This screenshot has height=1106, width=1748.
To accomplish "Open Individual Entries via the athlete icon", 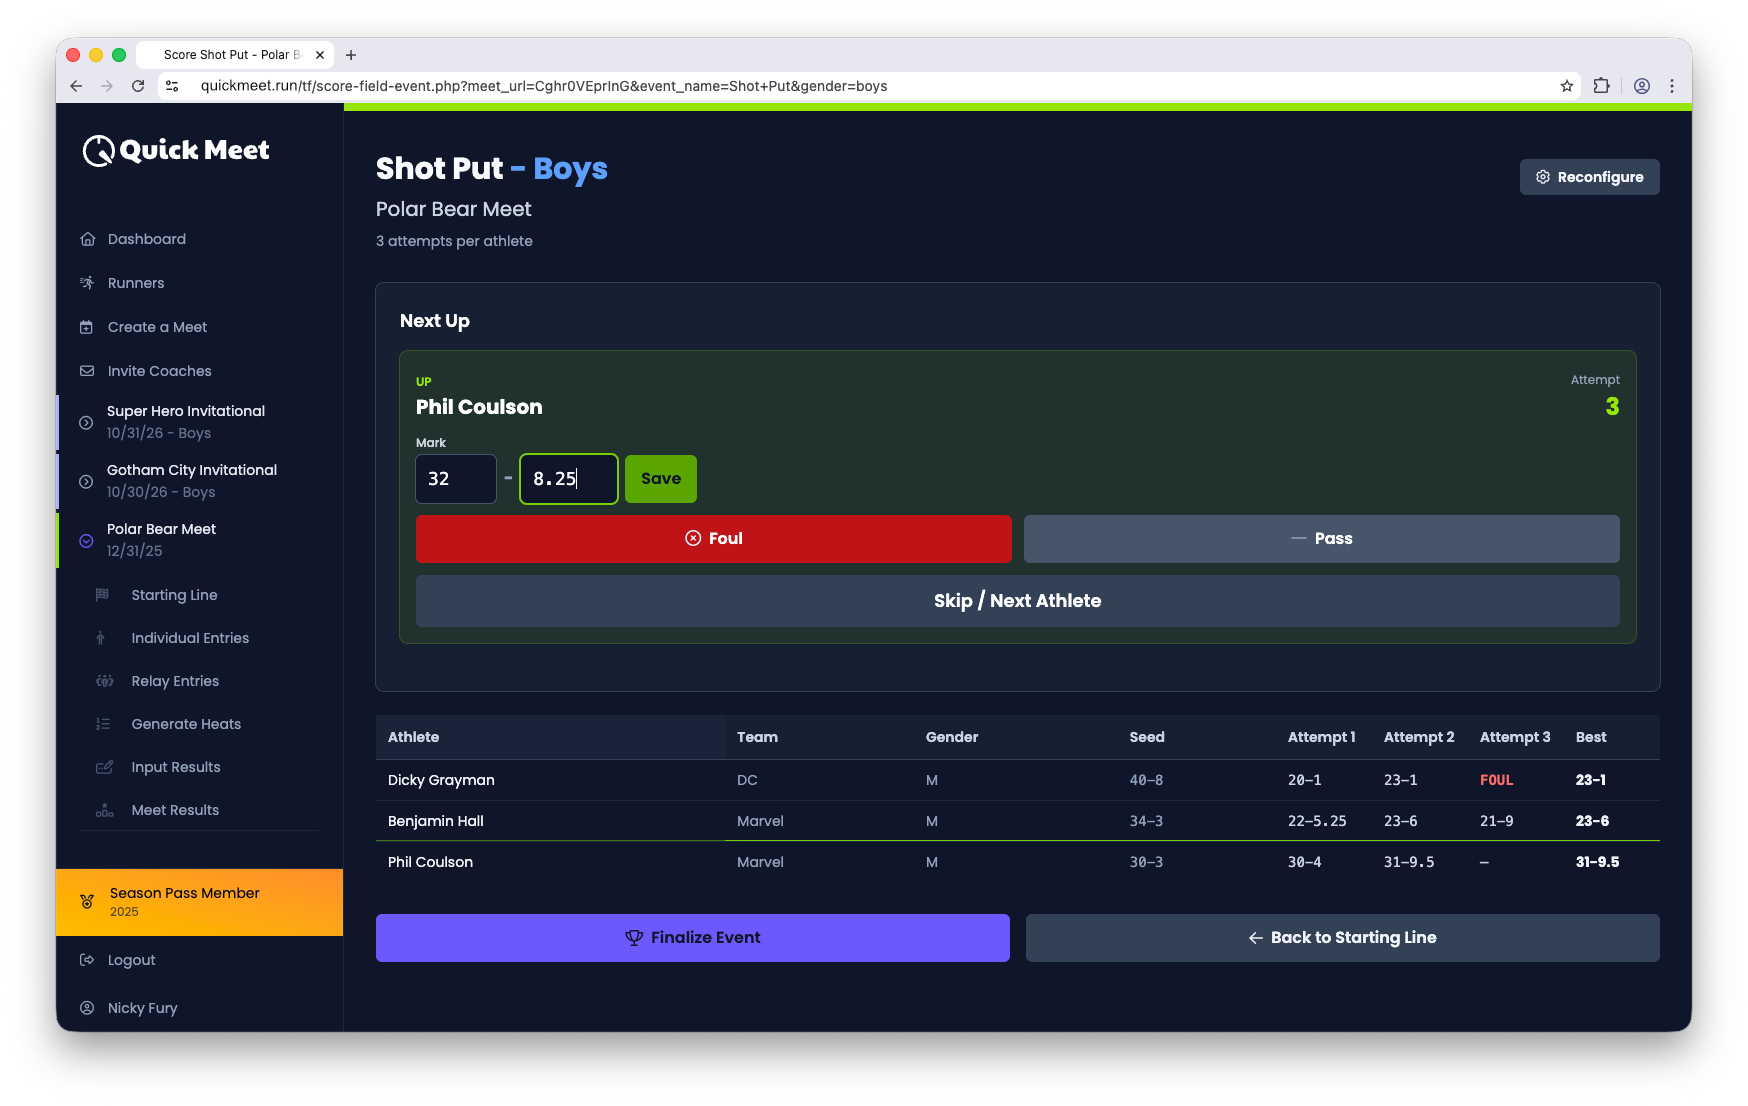I will 101,638.
